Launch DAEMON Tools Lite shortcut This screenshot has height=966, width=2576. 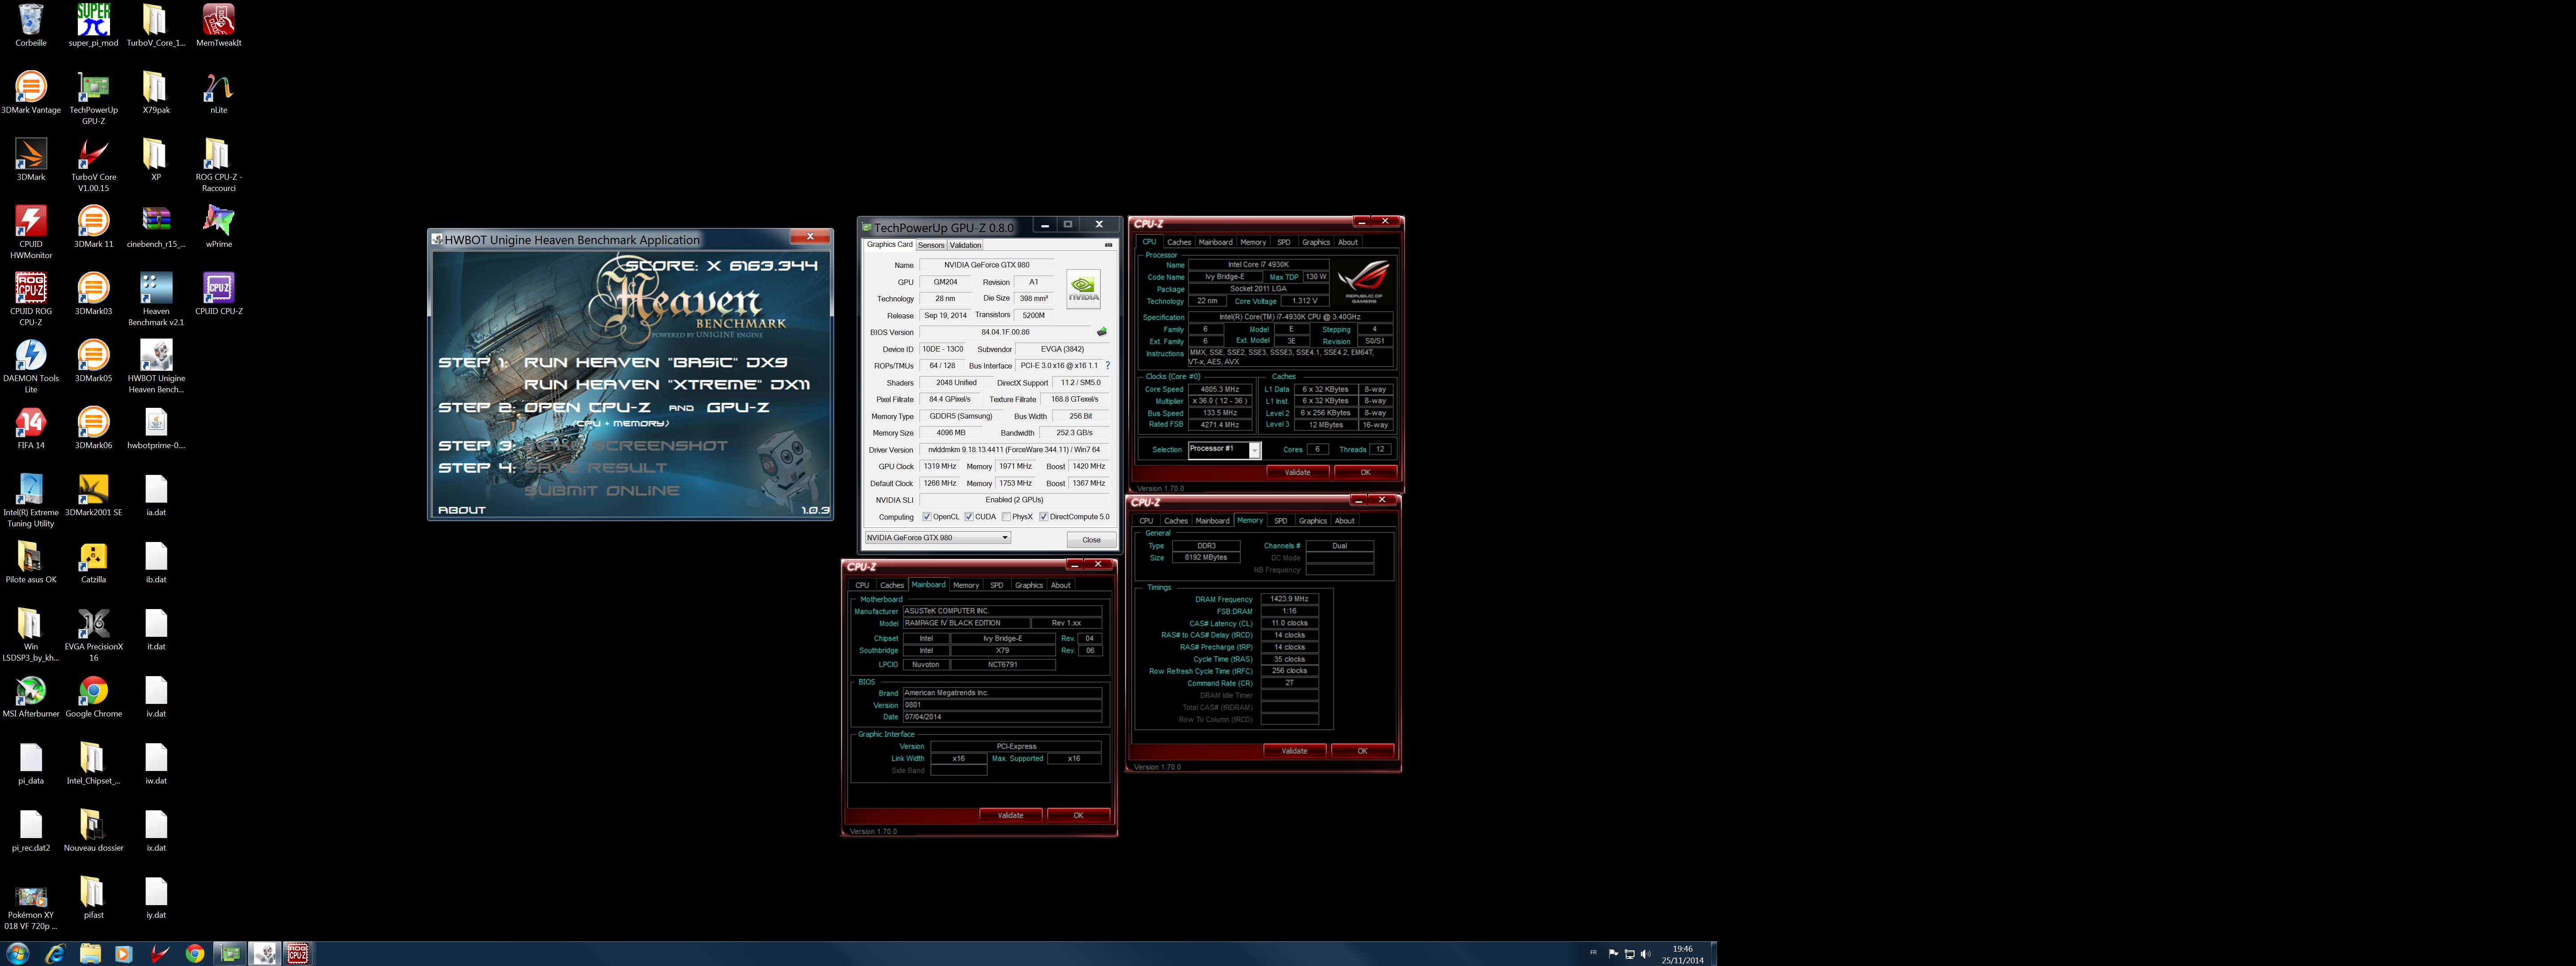[x=31, y=365]
